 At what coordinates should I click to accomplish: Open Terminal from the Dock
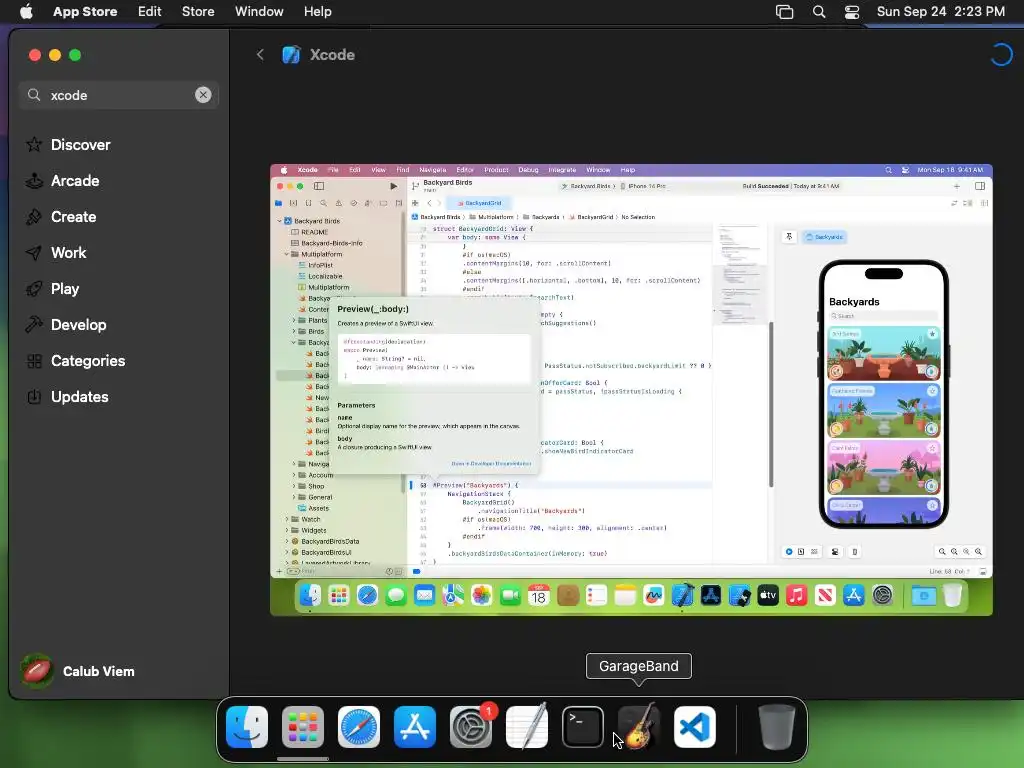click(583, 727)
